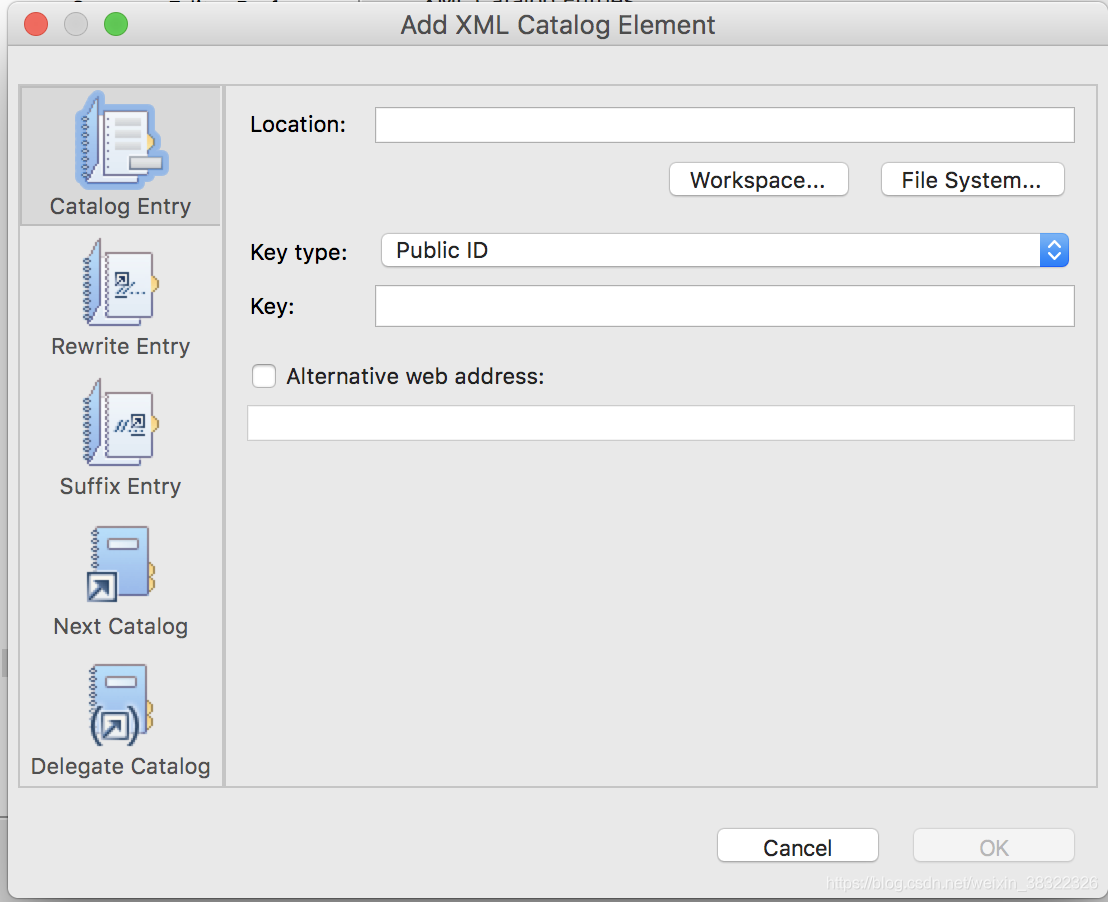Click the disabled OK button
This screenshot has width=1108, height=902.
tap(994, 846)
